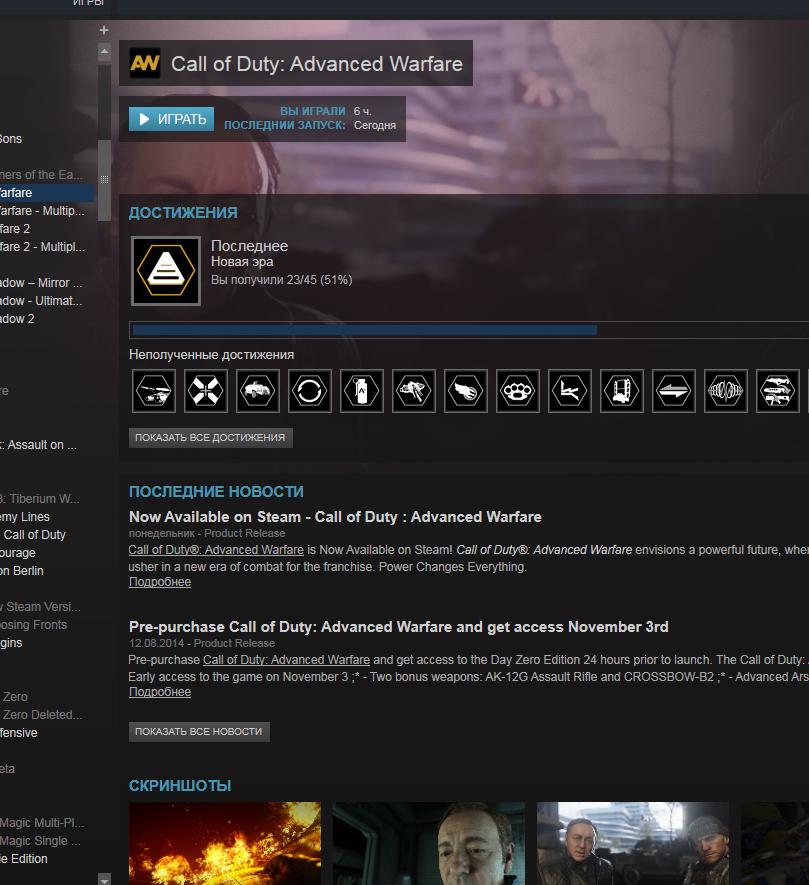Open the Подробнее link under Pre-purchase news

tap(160, 692)
